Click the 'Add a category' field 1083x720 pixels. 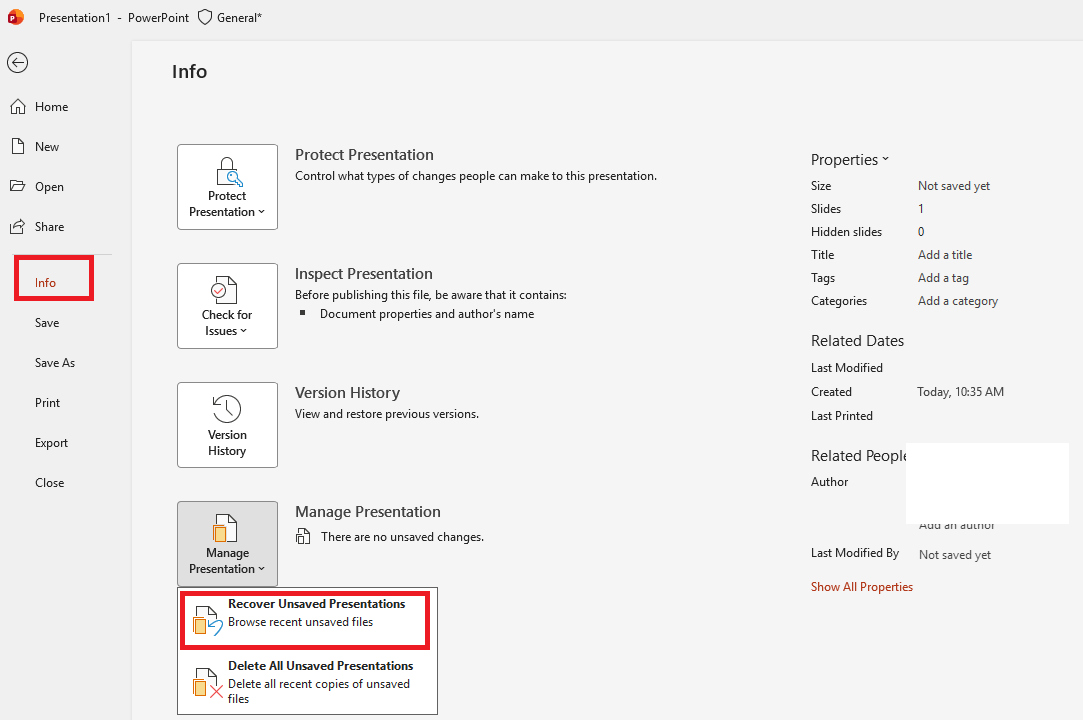click(x=958, y=301)
